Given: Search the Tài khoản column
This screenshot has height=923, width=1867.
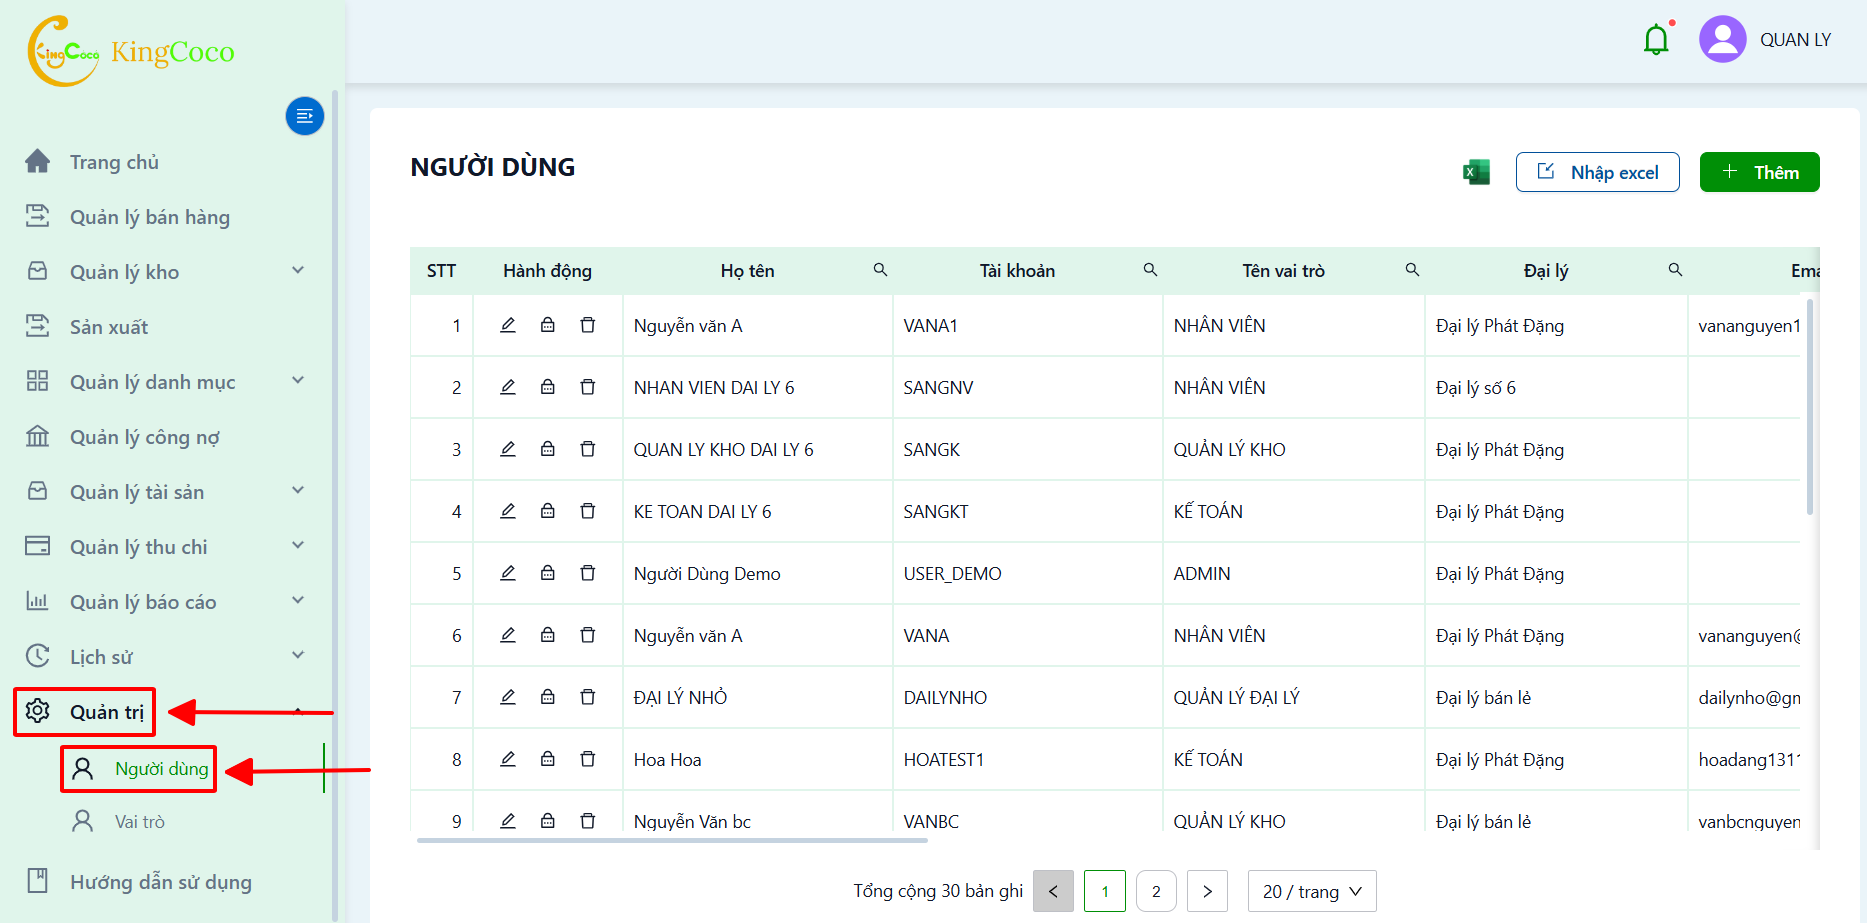Looking at the screenshot, I should [x=1150, y=270].
